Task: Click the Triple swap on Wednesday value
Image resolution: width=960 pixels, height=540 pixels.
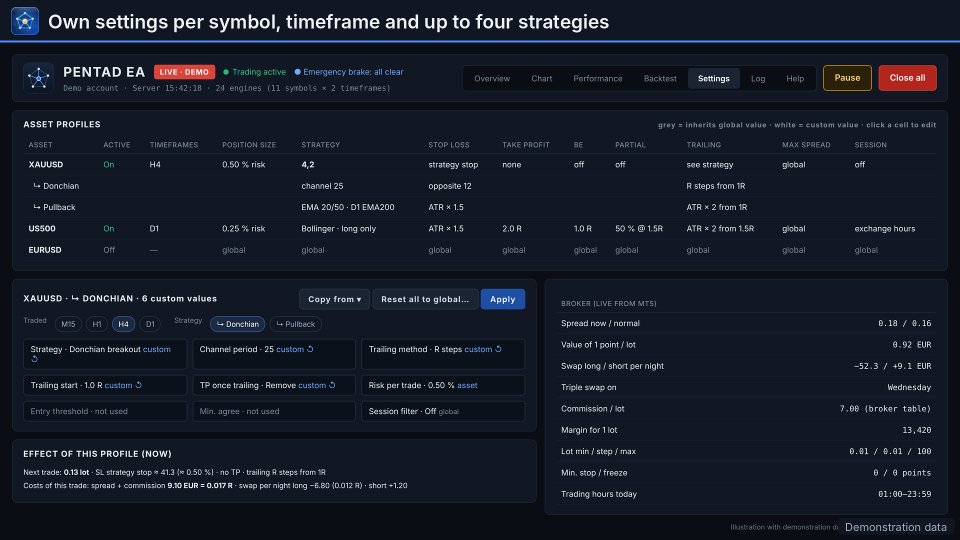Action: [909, 388]
